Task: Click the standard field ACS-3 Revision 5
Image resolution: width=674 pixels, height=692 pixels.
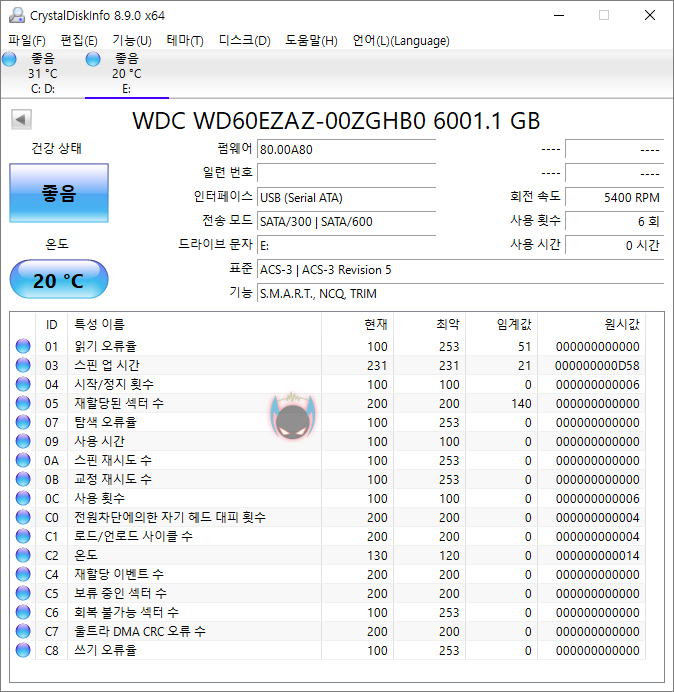Action: click(x=460, y=269)
